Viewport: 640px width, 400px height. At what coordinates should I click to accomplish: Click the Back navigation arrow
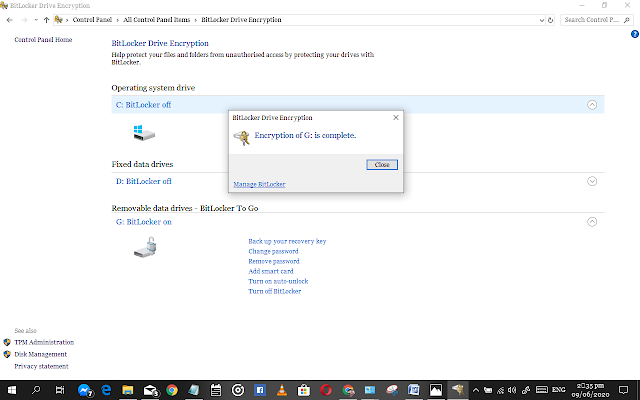10,20
